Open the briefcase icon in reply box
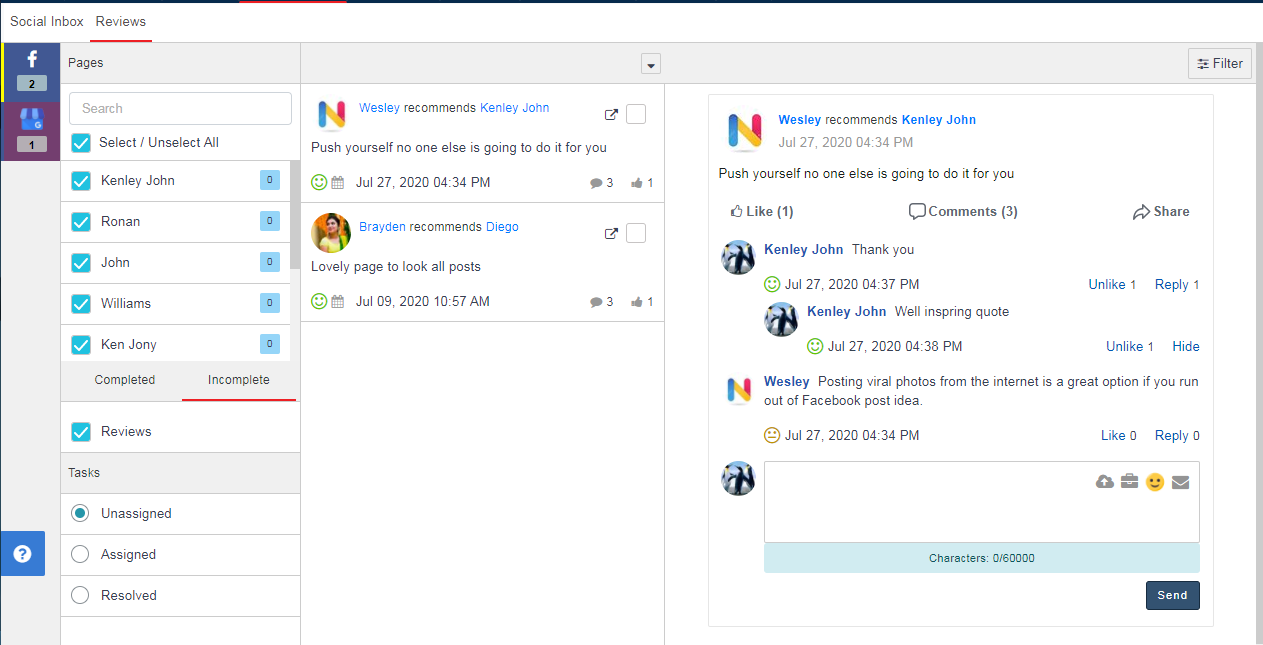This screenshot has height=645, width=1263. pos(1129,482)
